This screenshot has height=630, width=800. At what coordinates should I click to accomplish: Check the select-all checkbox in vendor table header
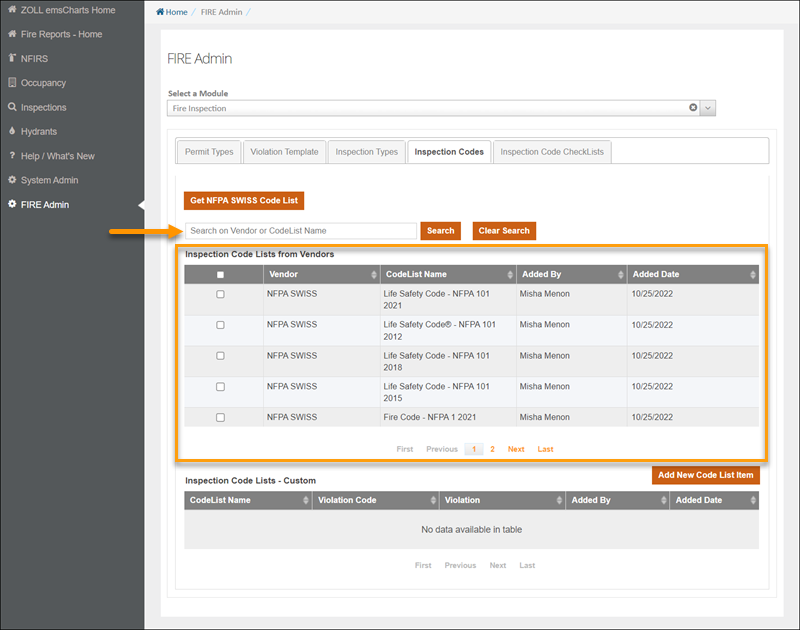[x=220, y=274]
